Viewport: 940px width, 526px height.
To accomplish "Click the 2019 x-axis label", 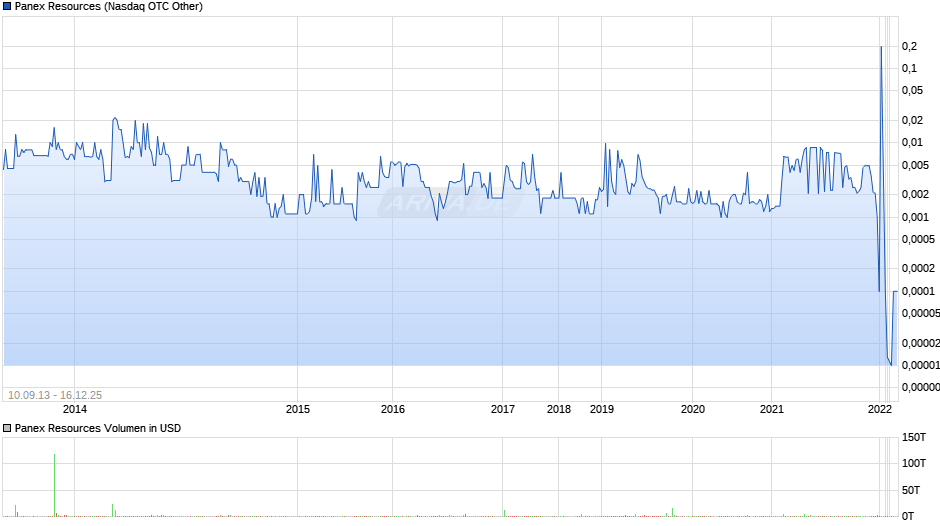I will [x=602, y=409].
